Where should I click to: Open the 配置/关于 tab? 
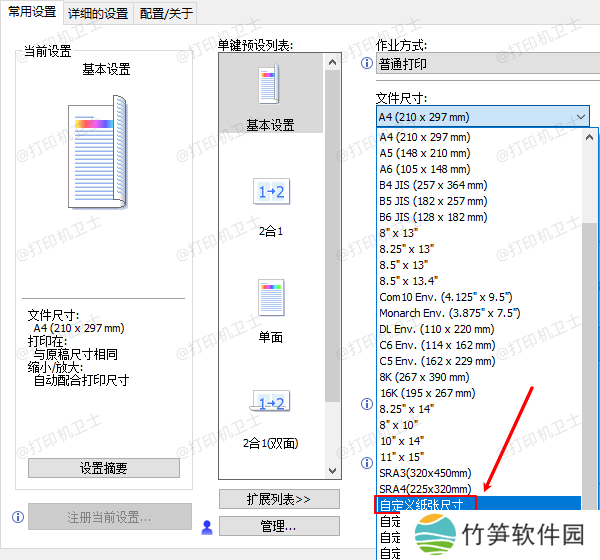click(x=166, y=13)
